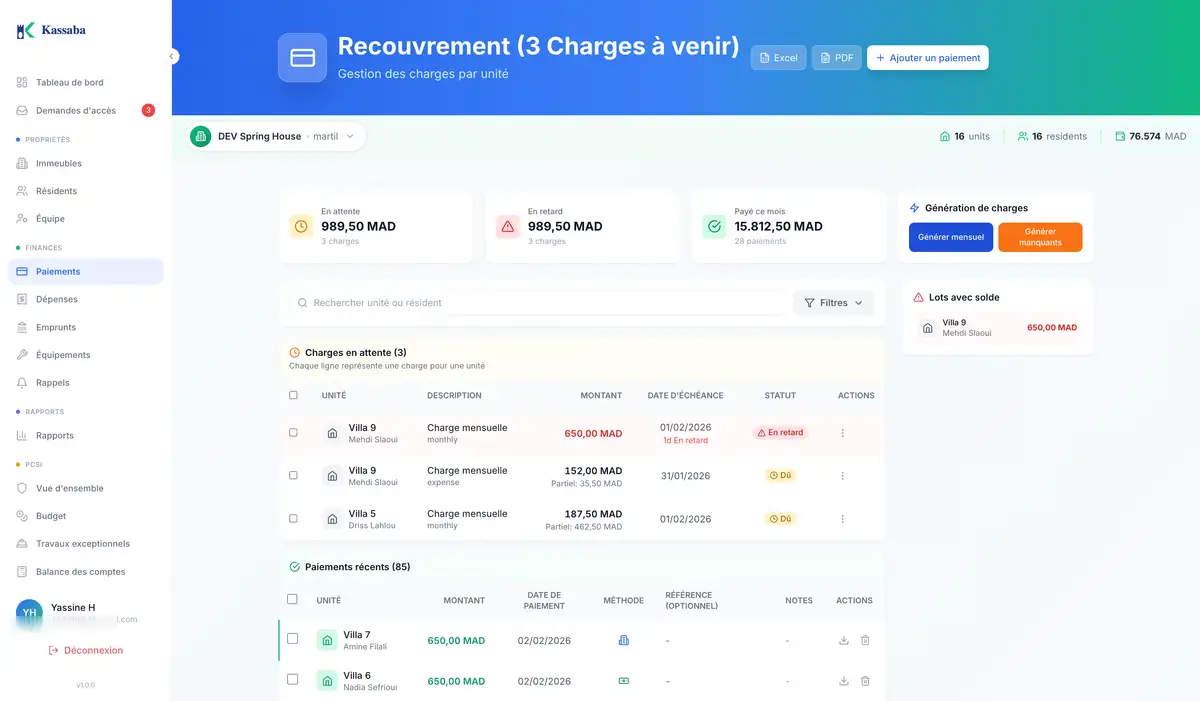The height and width of the screenshot is (701, 1200).
Task: Click Générer mensuel button
Action: coord(951,237)
